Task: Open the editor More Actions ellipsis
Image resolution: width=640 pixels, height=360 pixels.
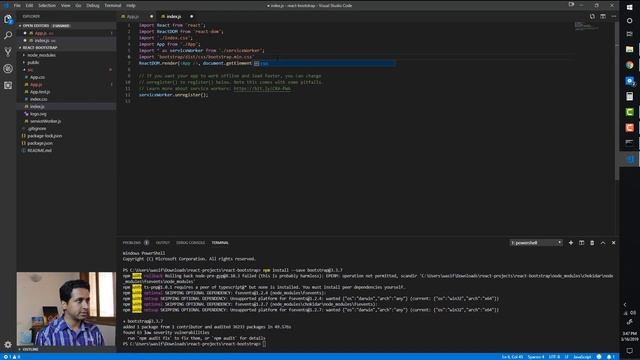Action: [613, 16]
